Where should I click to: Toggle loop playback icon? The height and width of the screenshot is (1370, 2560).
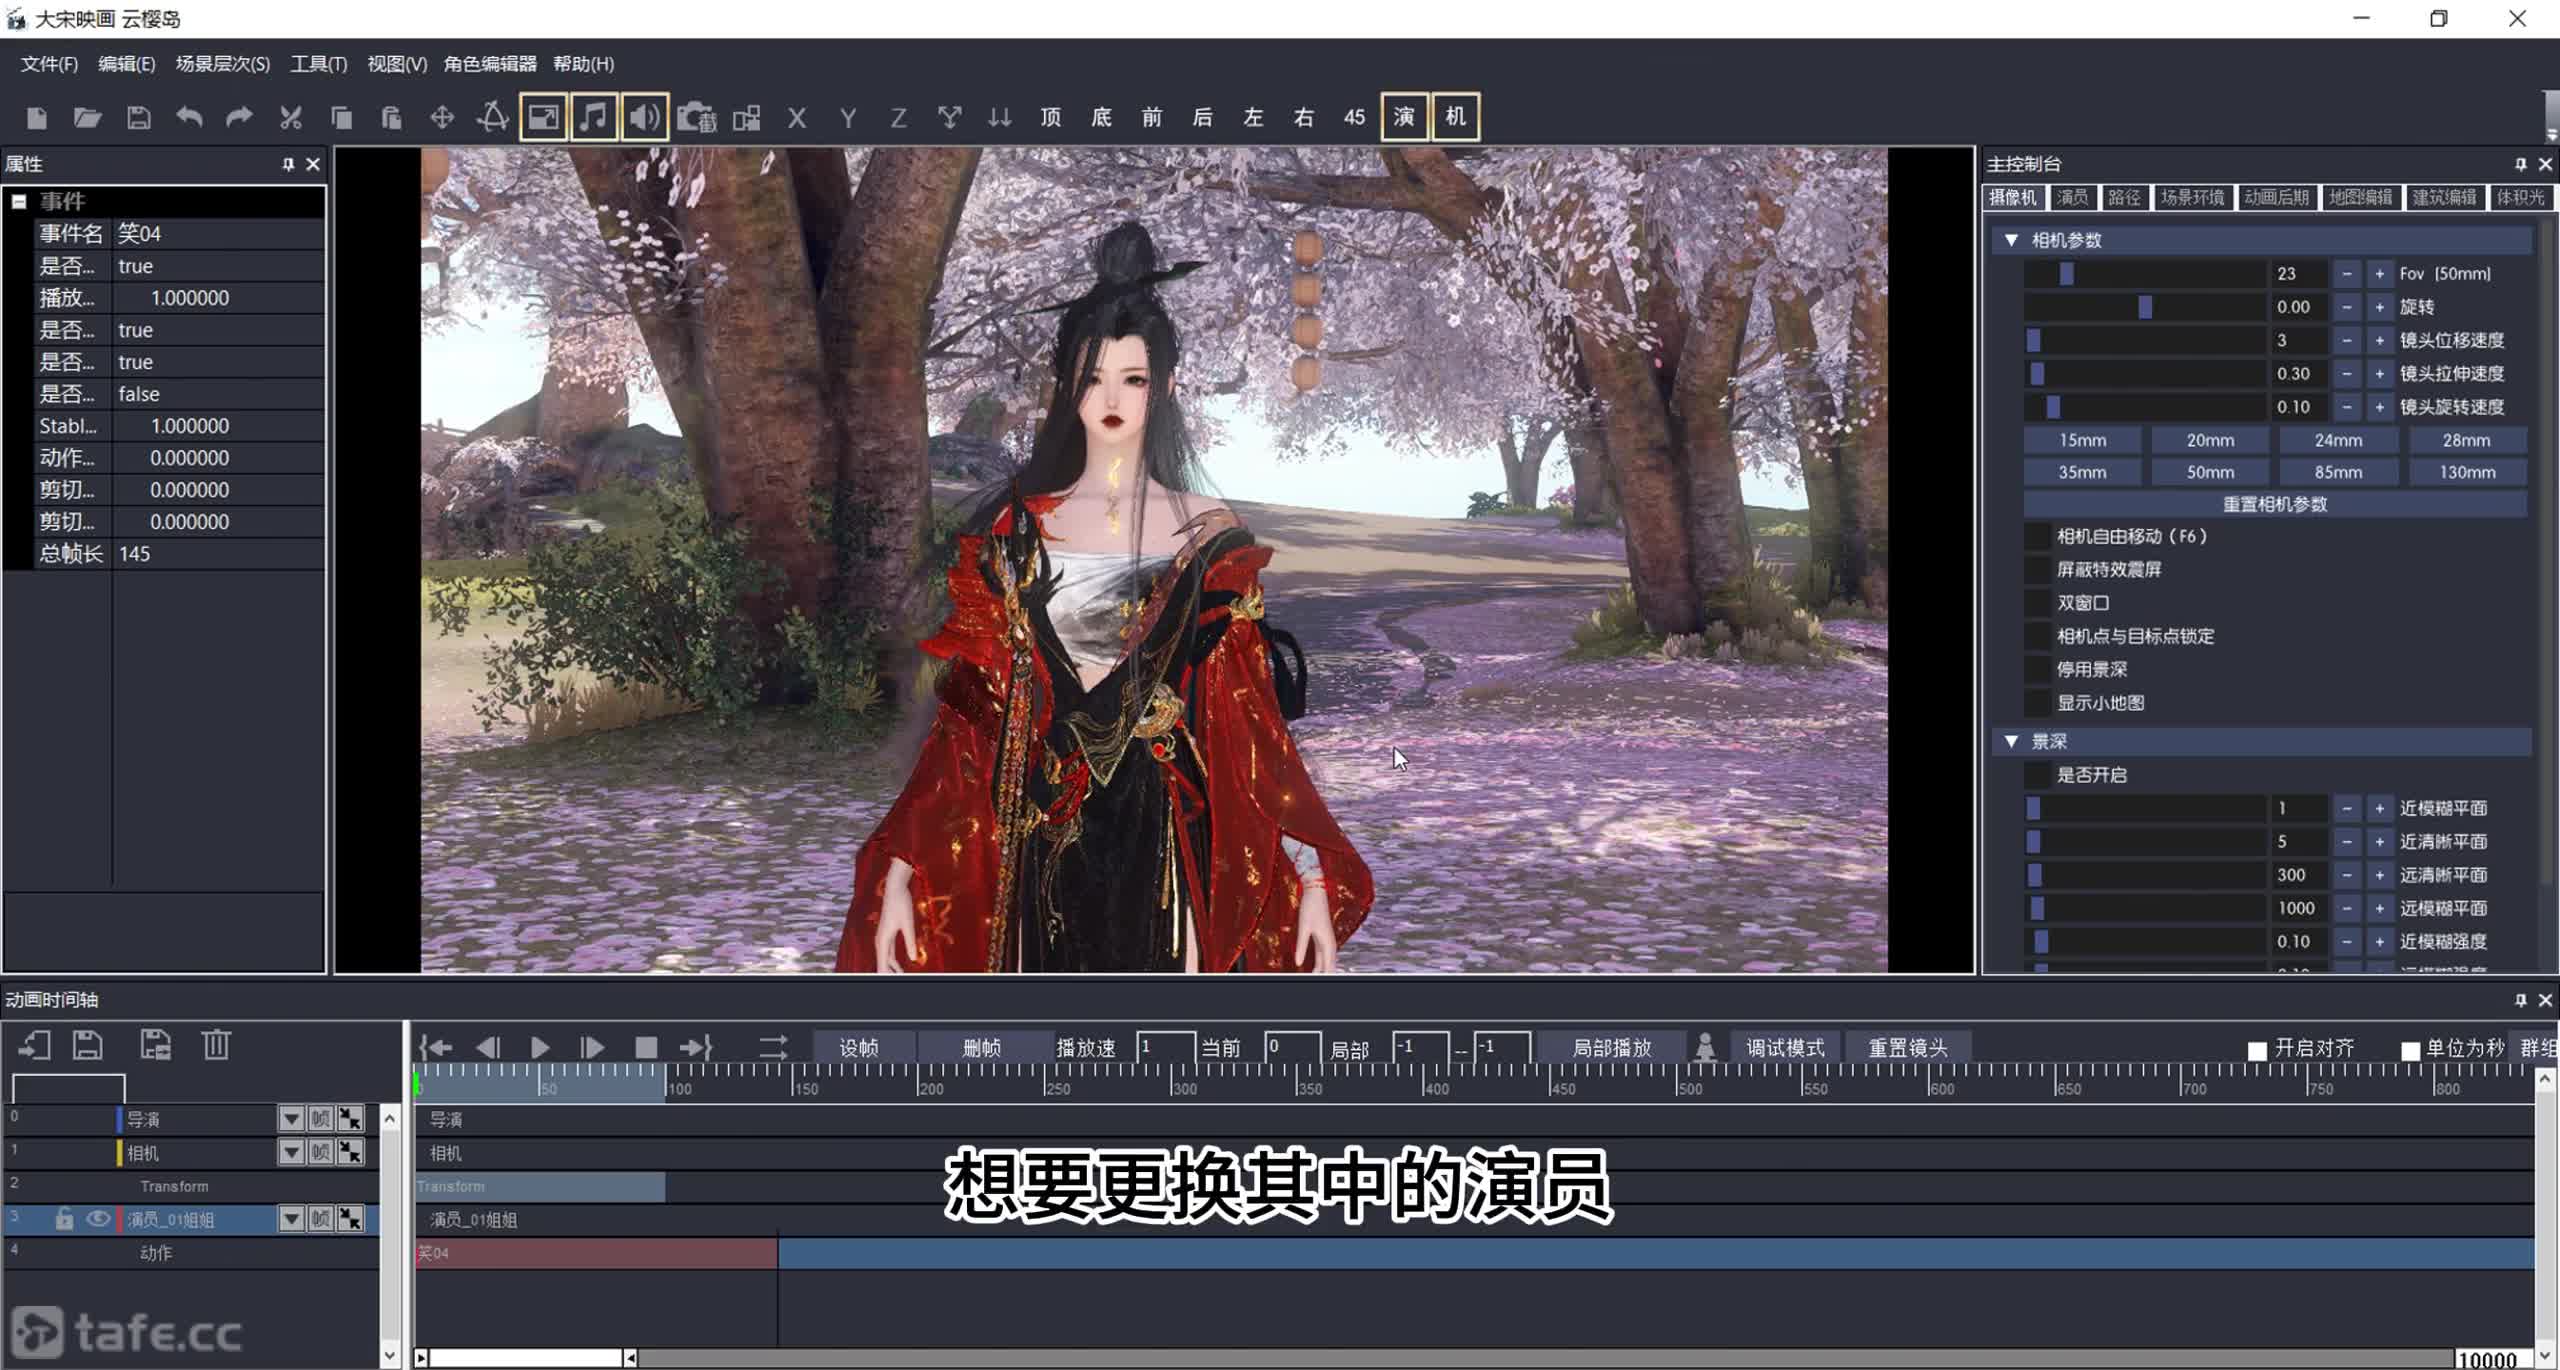tap(773, 1048)
